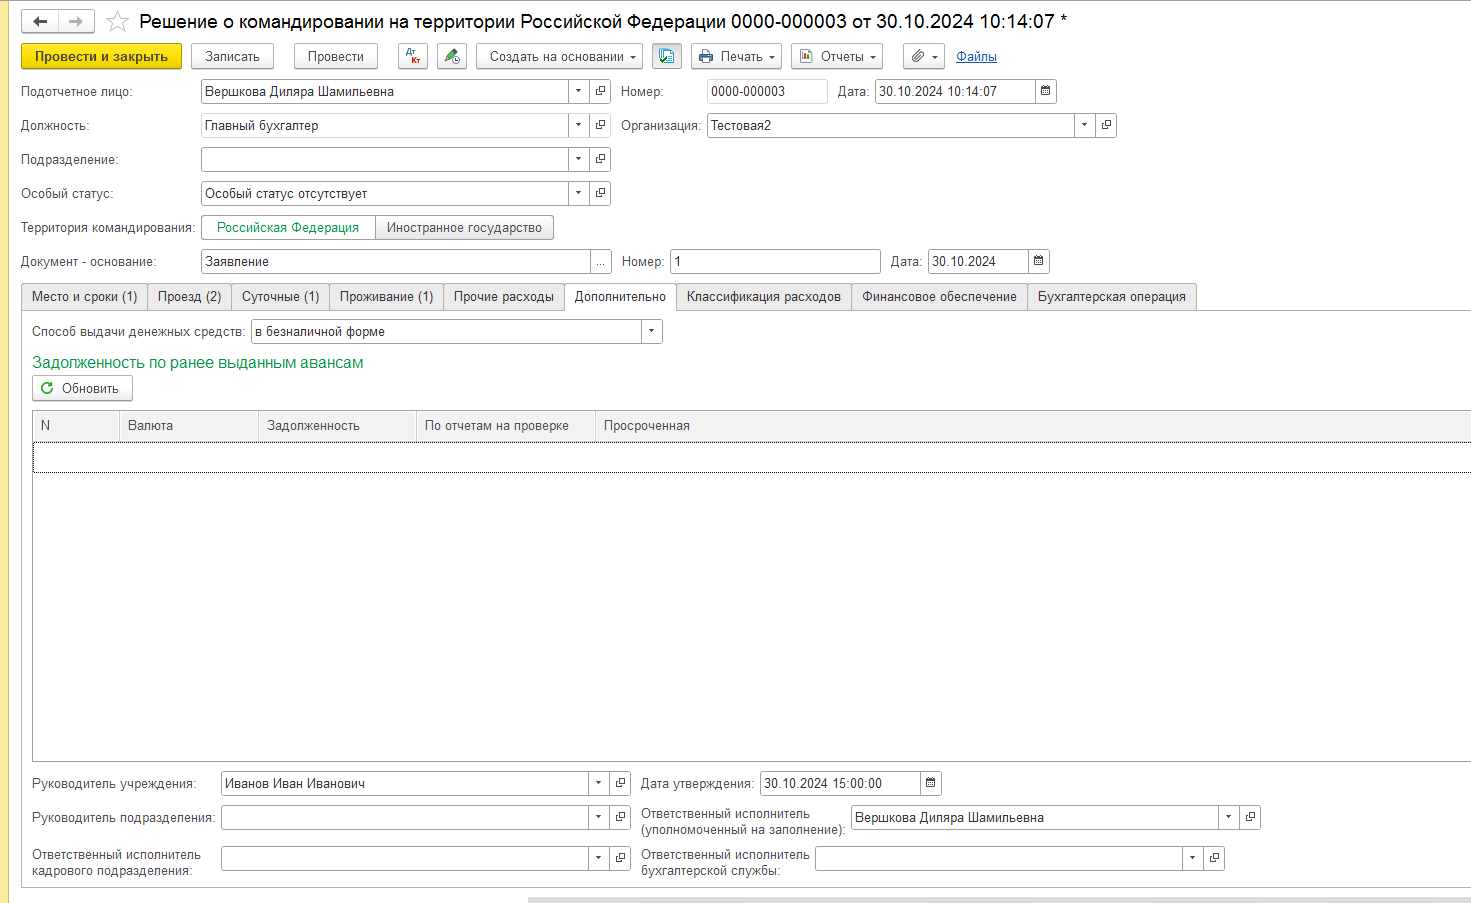Open the Подразделение record via open icon
The image size is (1471, 903).
(x=600, y=159)
